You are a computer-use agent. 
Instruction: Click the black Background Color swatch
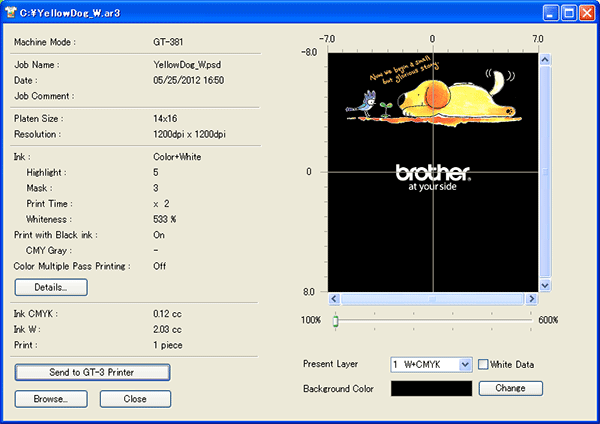[431, 387]
